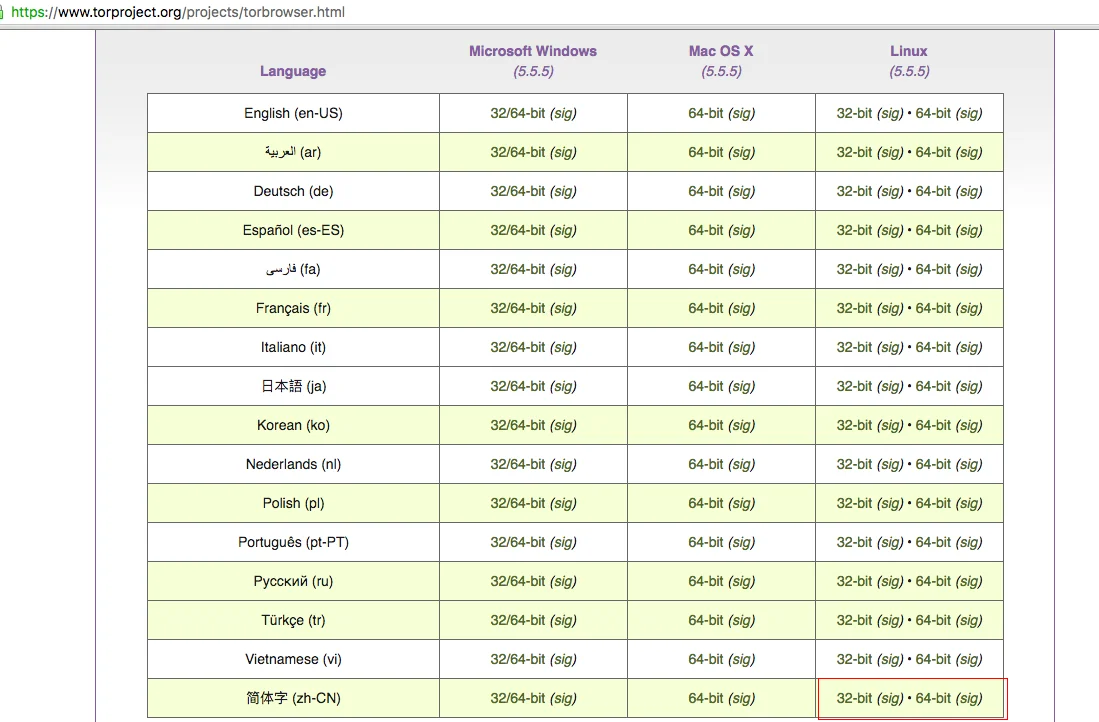Get Farsi (fa) Linux 32-bit build
The image size is (1099, 722).
pyautogui.click(x=854, y=269)
